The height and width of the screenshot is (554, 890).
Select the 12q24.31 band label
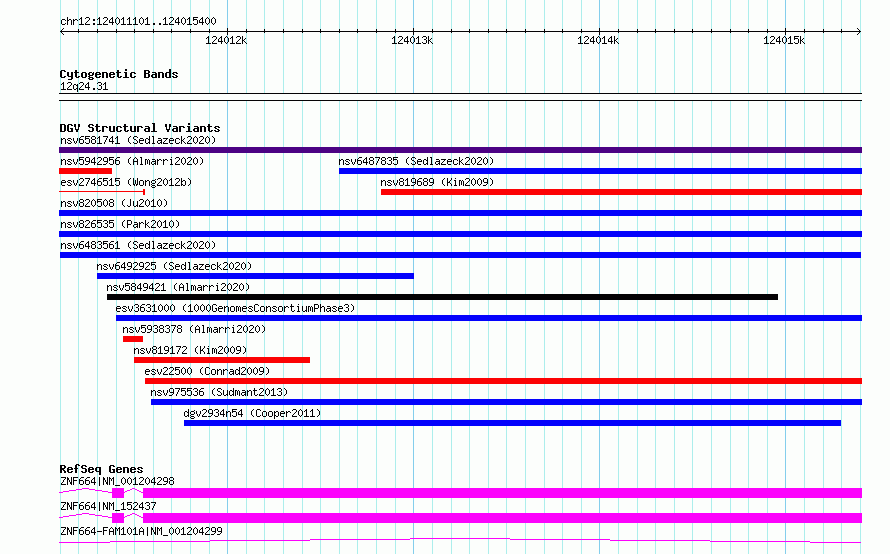point(84,87)
